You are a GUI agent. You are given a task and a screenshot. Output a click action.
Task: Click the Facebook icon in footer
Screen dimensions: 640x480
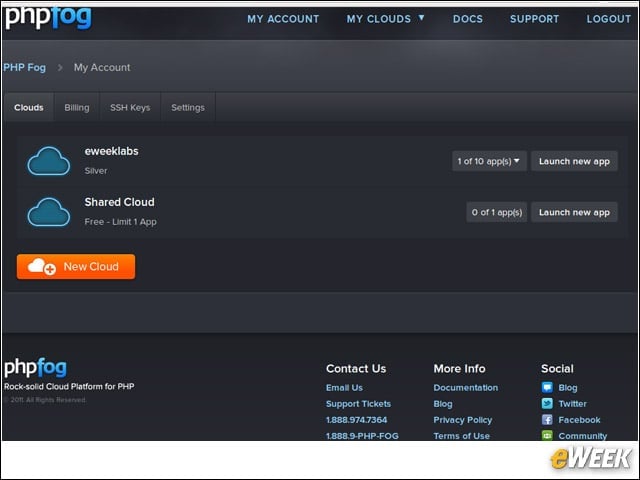coord(547,420)
